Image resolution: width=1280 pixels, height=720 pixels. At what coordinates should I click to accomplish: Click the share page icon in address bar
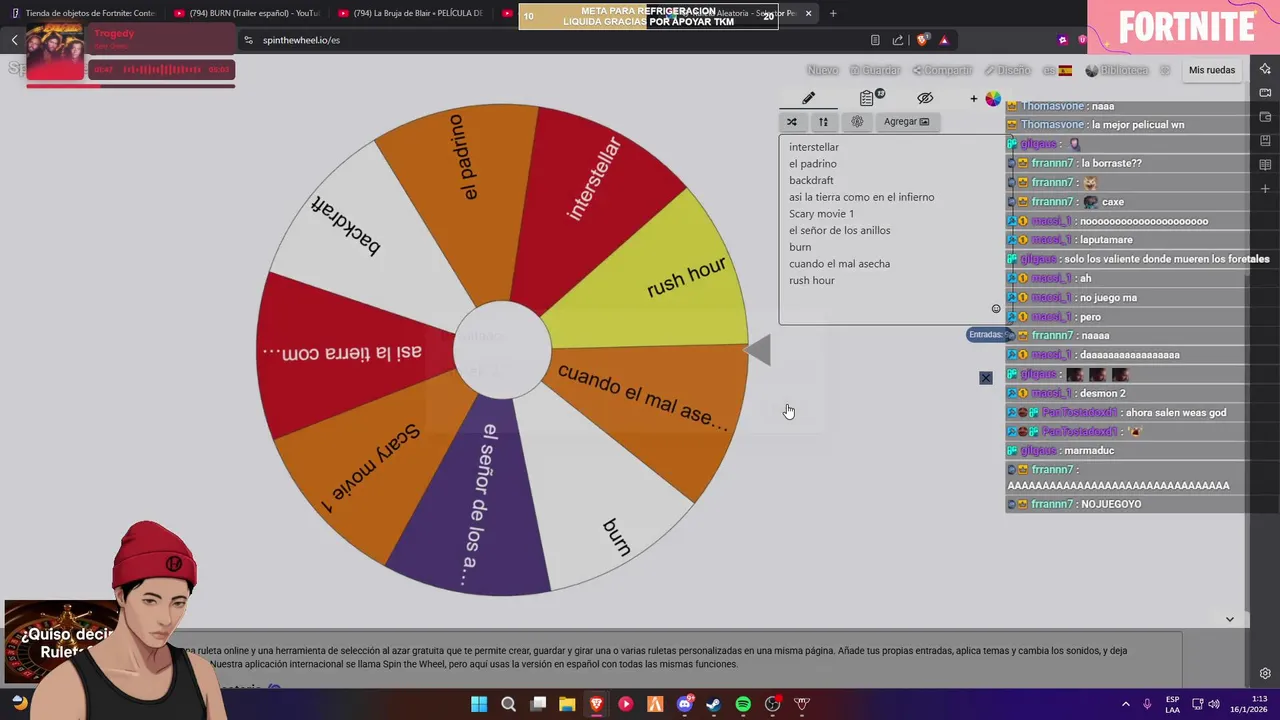pyautogui.click(x=898, y=40)
